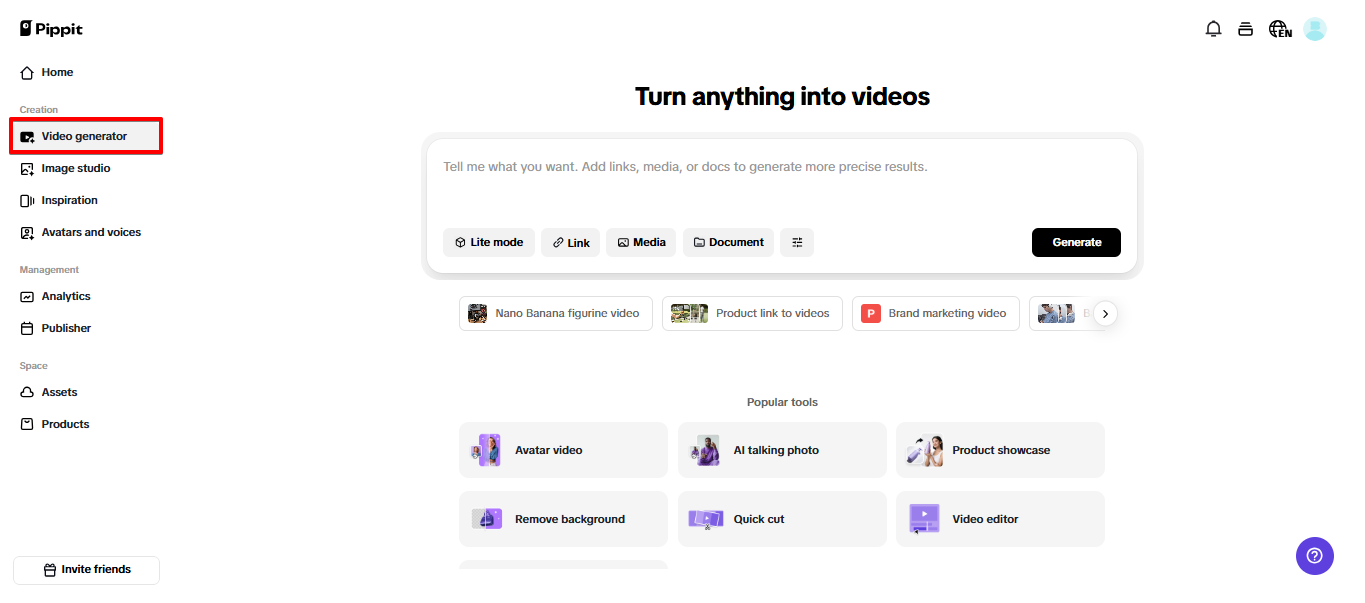
Task: Open the EN language selector
Action: click(1281, 29)
